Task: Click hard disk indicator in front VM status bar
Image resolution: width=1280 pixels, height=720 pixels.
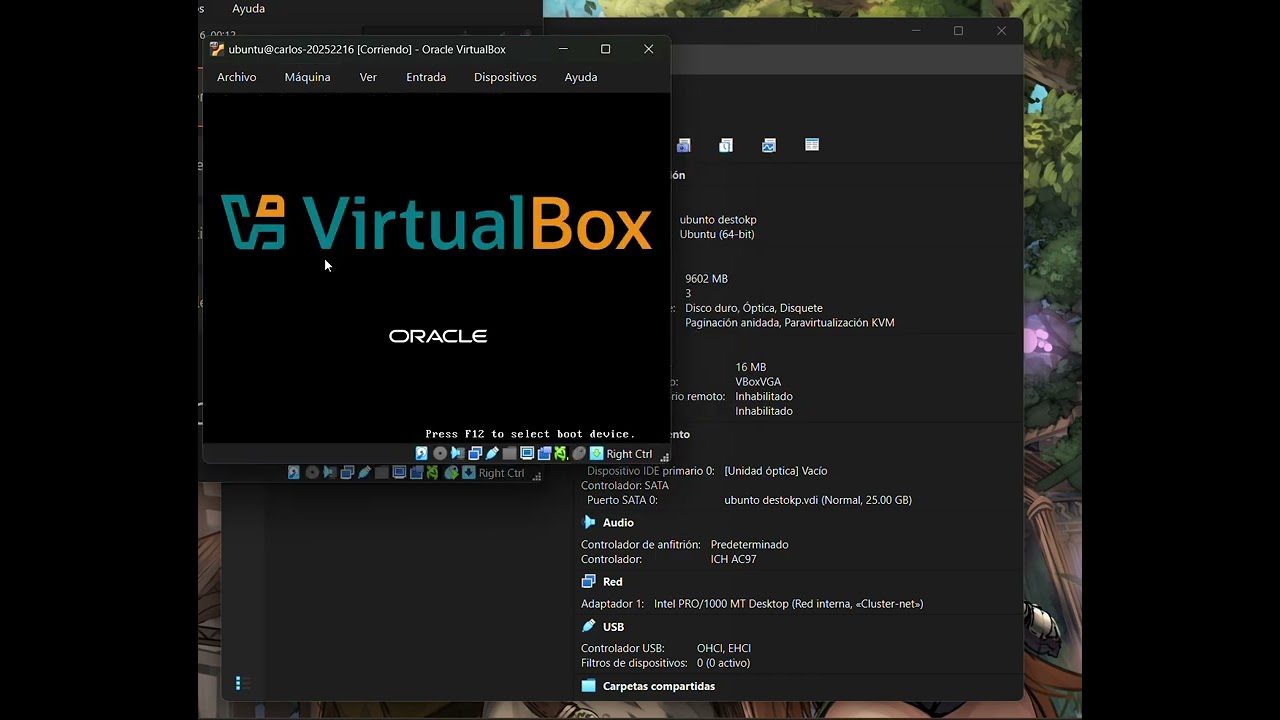Action: pyautogui.click(x=422, y=454)
